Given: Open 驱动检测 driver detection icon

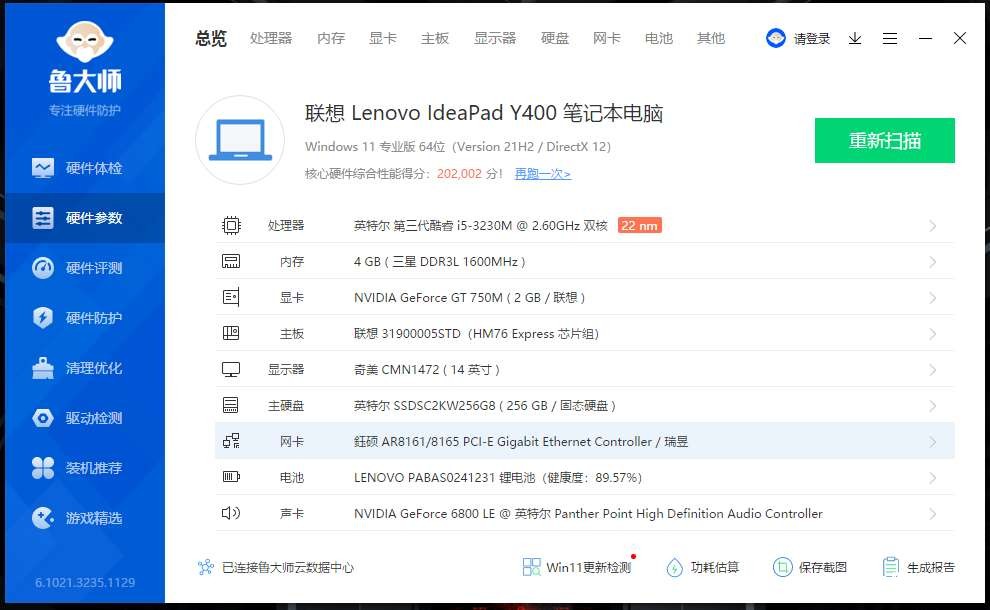Looking at the screenshot, I should point(43,417).
